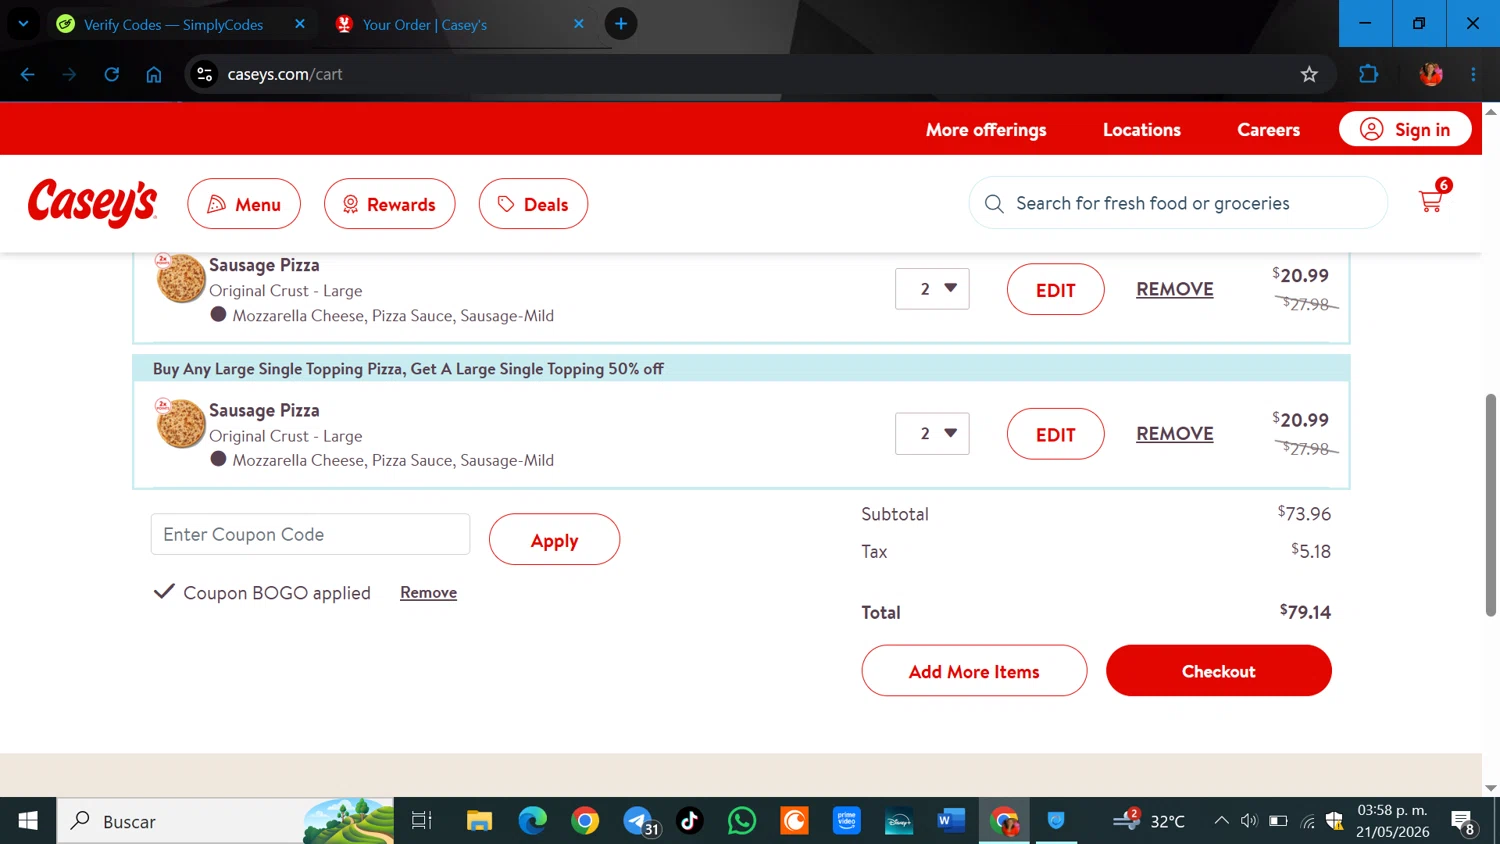Open quantity dropdown for Sausage Pizza below promo banner

[x=932, y=434]
